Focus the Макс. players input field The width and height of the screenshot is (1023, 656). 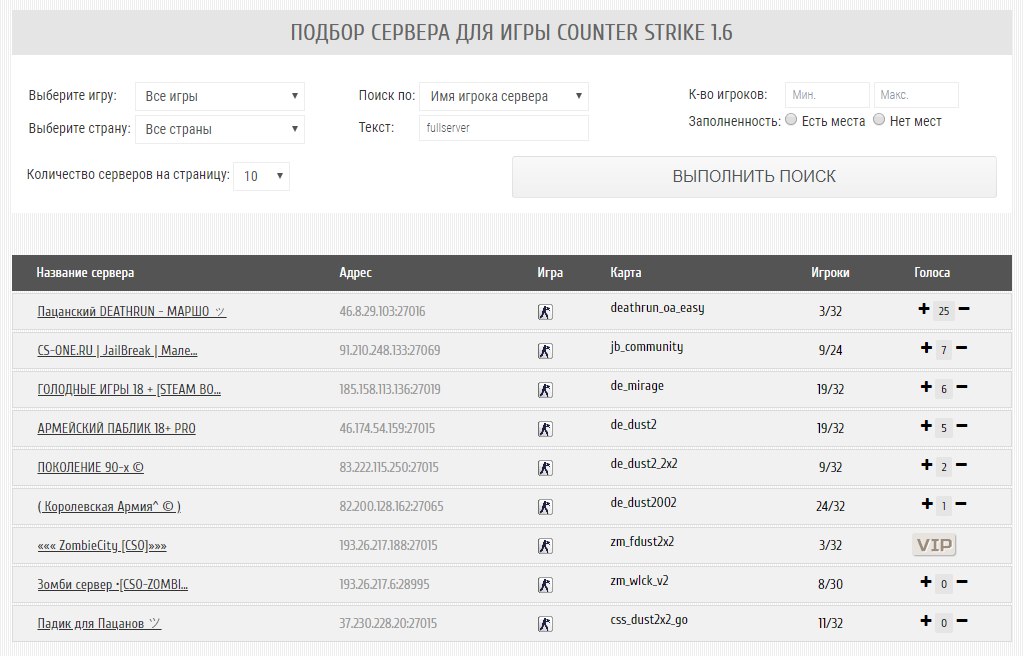coord(916,95)
